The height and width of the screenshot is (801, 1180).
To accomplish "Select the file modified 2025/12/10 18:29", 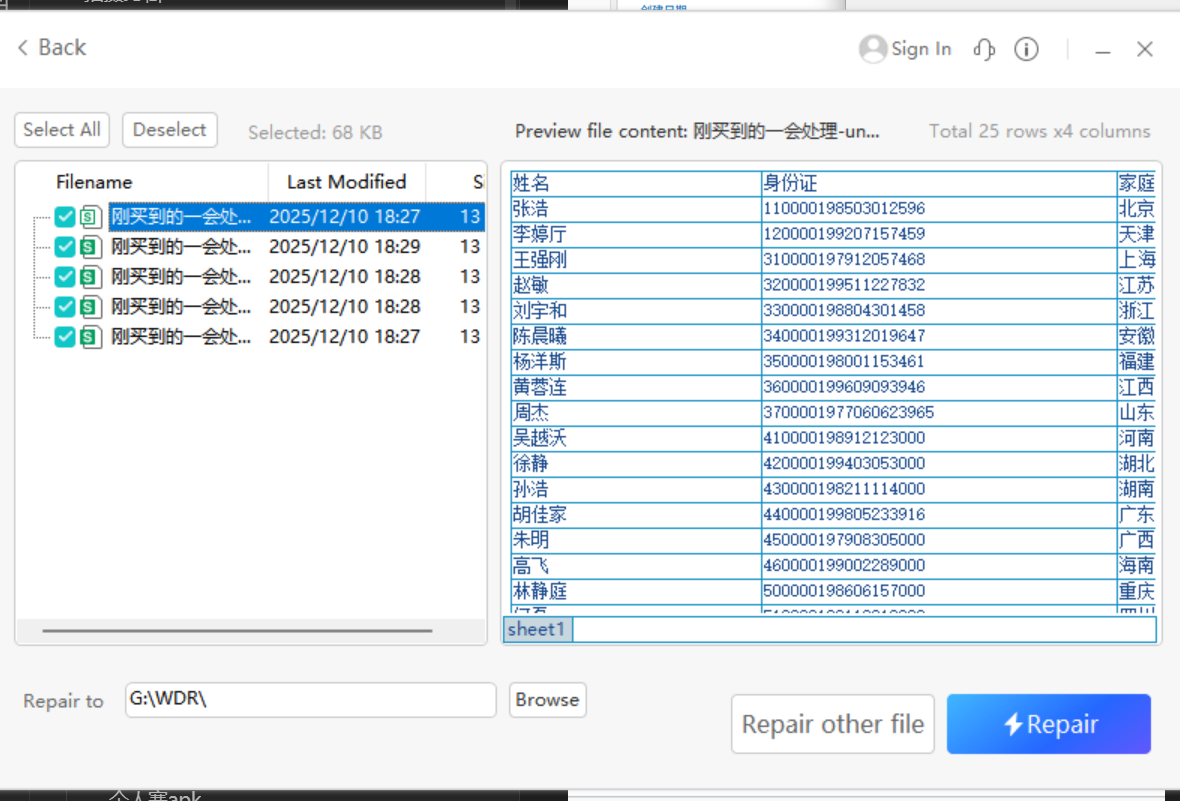I will 296,247.
